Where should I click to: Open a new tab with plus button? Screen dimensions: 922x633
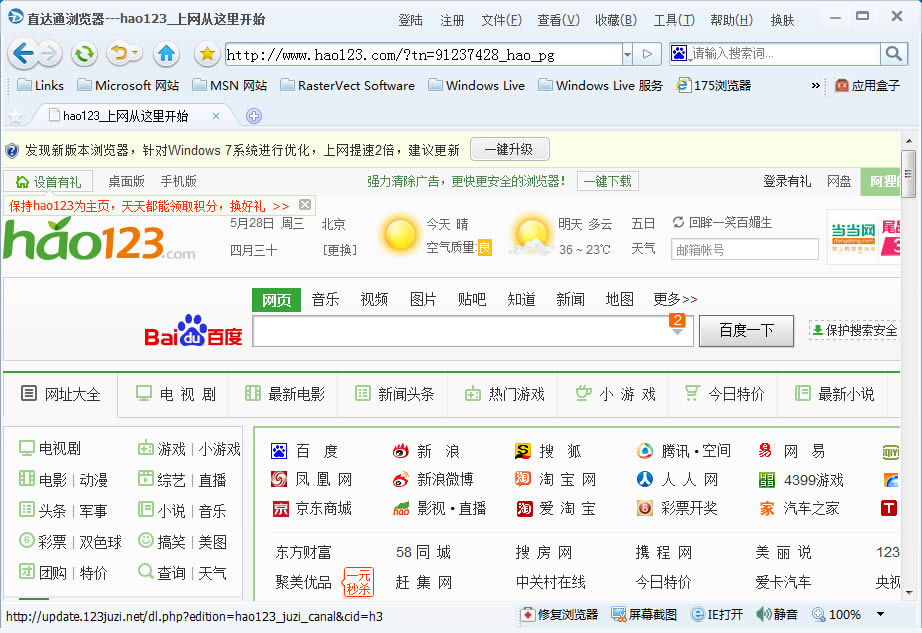[253, 116]
